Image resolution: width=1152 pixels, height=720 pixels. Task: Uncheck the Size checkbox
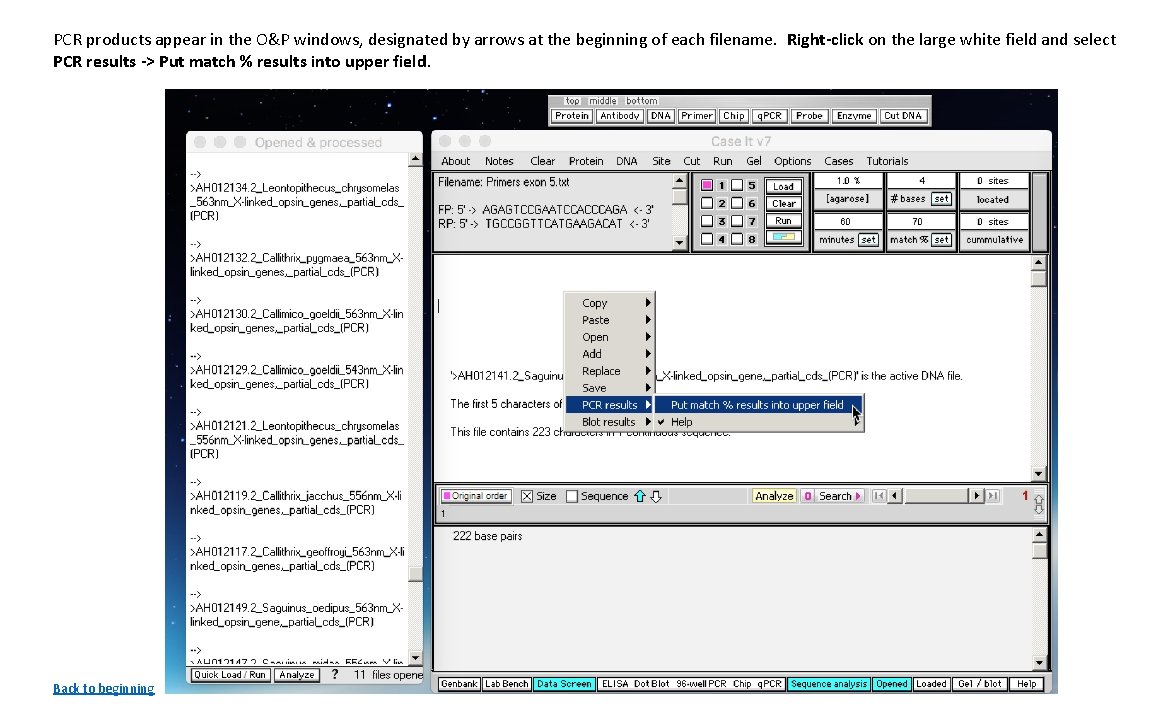(527, 496)
